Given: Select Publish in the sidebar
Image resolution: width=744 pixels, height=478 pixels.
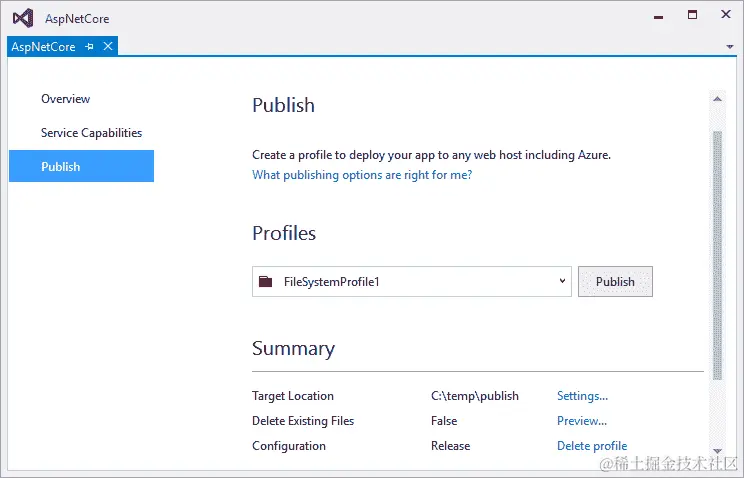Looking at the screenshot, I should point(82,166).
